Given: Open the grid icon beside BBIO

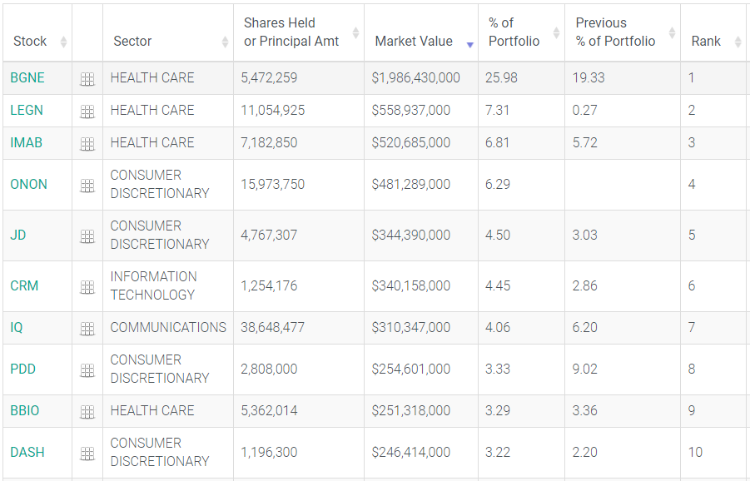Looking at the screenshot, I should (87, 412).
